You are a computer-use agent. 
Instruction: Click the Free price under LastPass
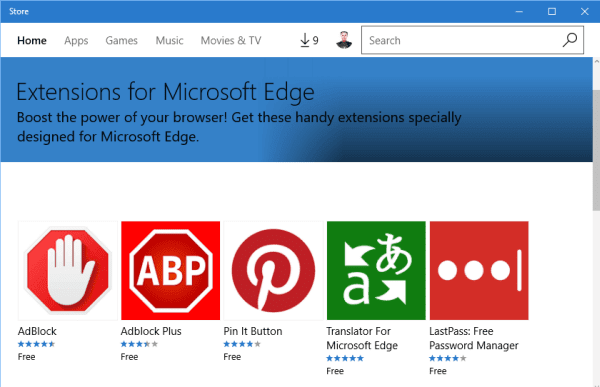(x=438, y=371)
